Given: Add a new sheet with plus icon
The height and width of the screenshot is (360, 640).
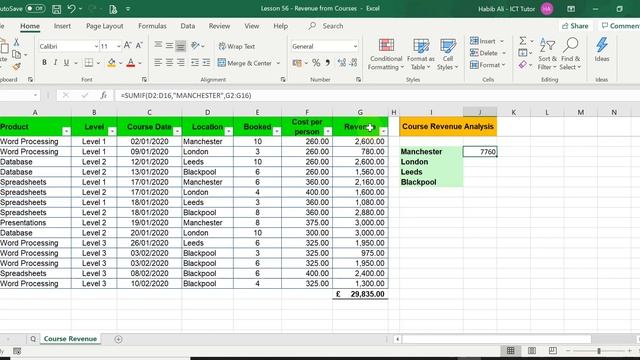Looking at the screenshot, I should click(x=118, y=339).
